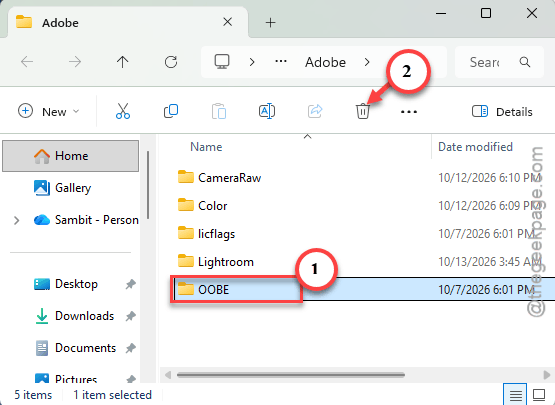Unpin Documents using its pin icon
Screen dimensions: 555x405
click(x=131, y=348)
